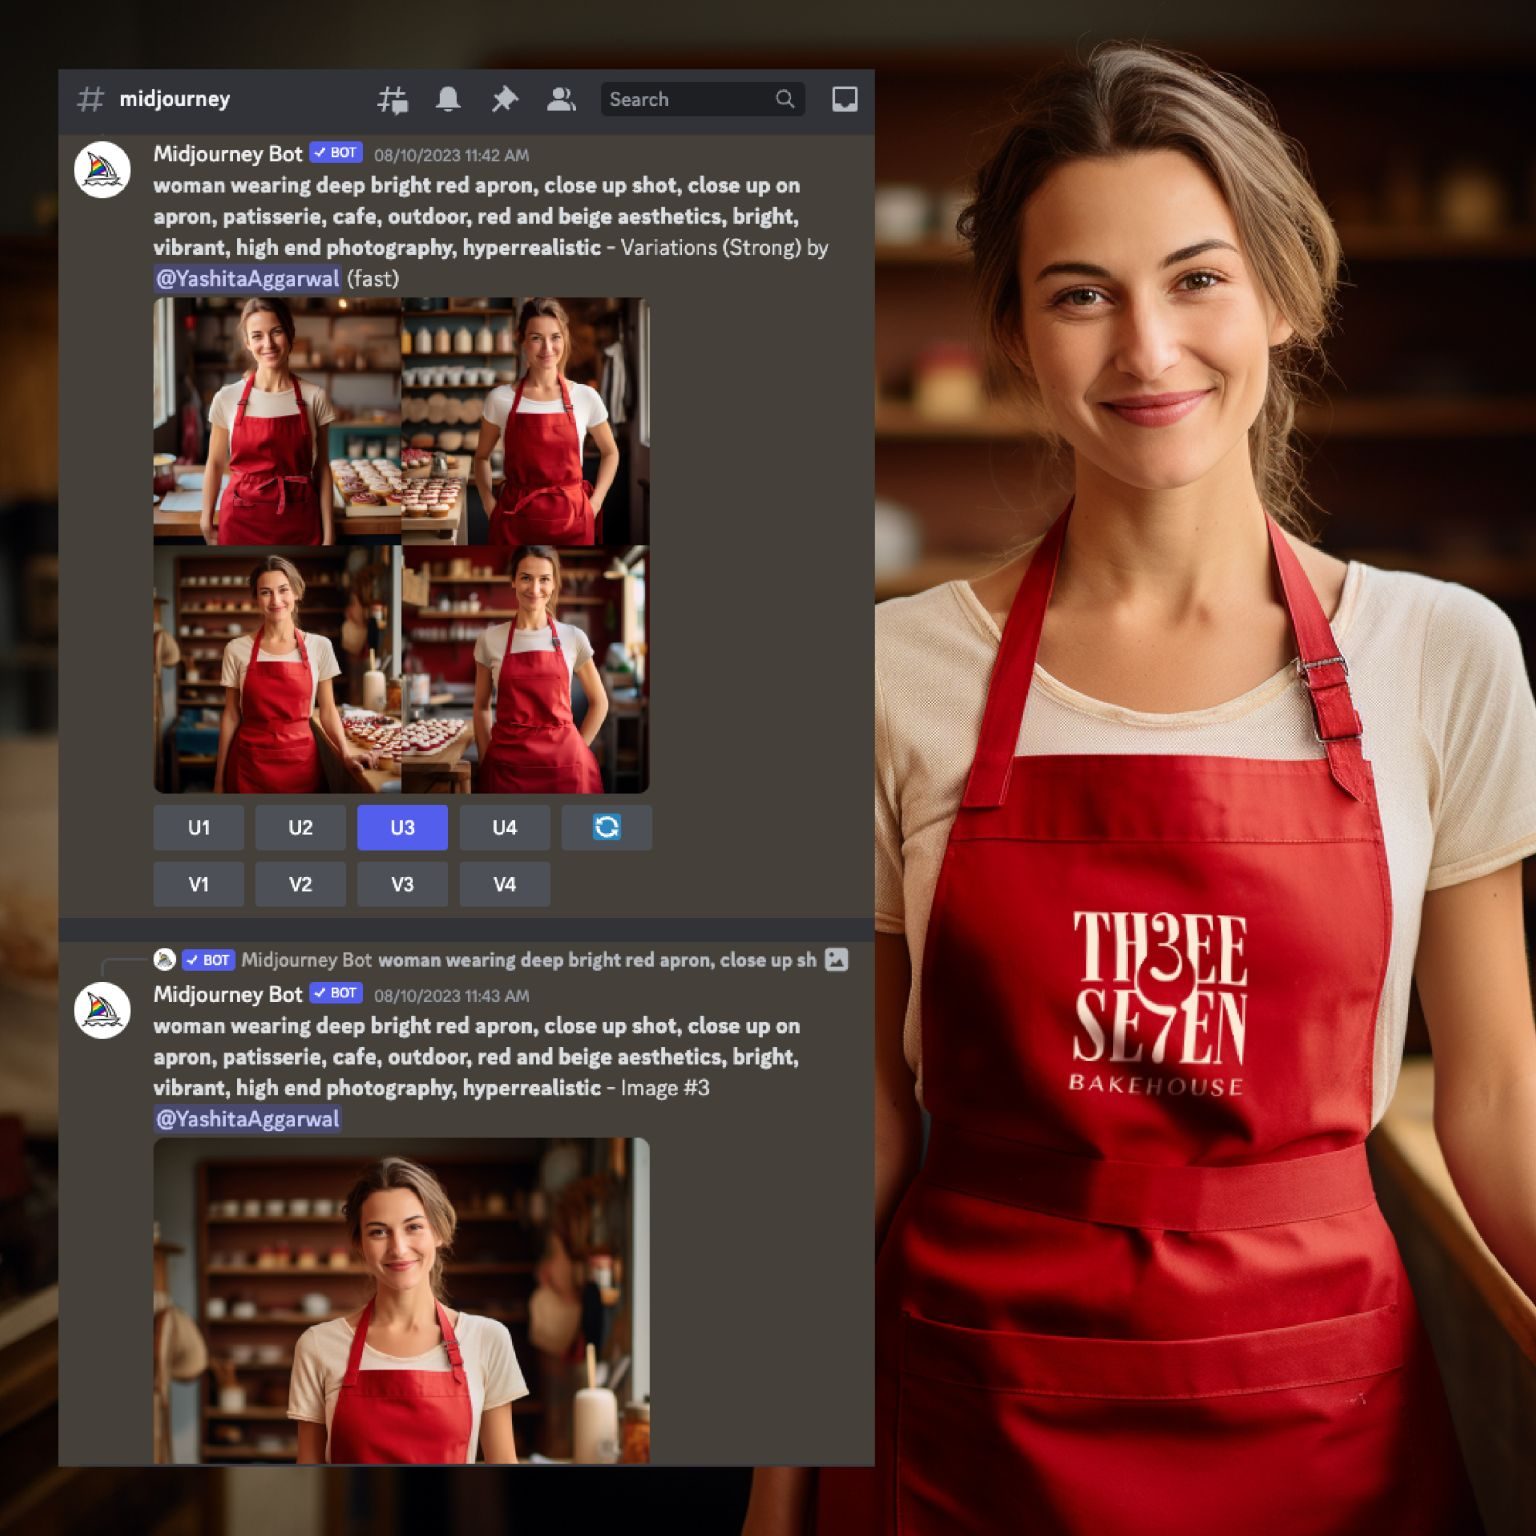Click Midjourney Bot name on 11:43 AM message
This screenshot has width=1536, height=1536.
click(x=228, y=994)
